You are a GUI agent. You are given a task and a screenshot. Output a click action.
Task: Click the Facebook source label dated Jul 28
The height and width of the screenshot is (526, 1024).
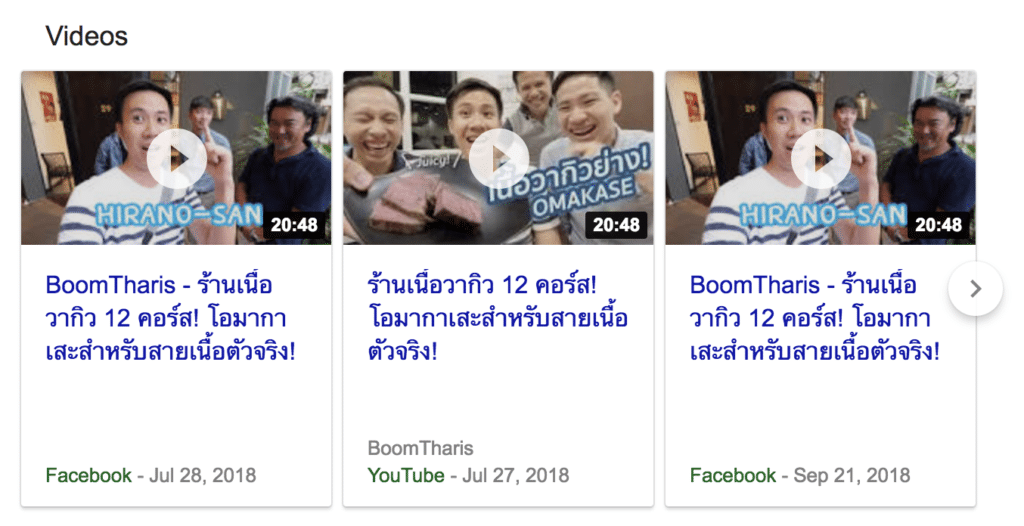tap(88, 475)
